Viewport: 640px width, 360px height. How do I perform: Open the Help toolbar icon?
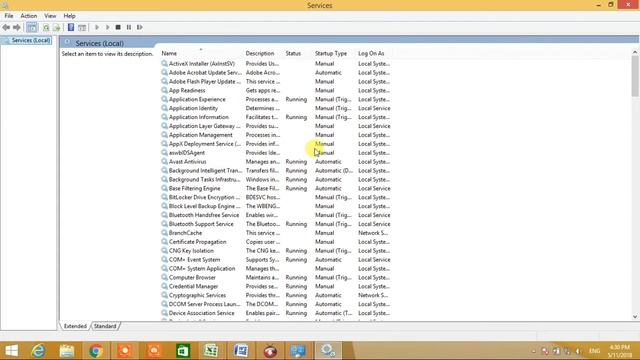point(71,27)
